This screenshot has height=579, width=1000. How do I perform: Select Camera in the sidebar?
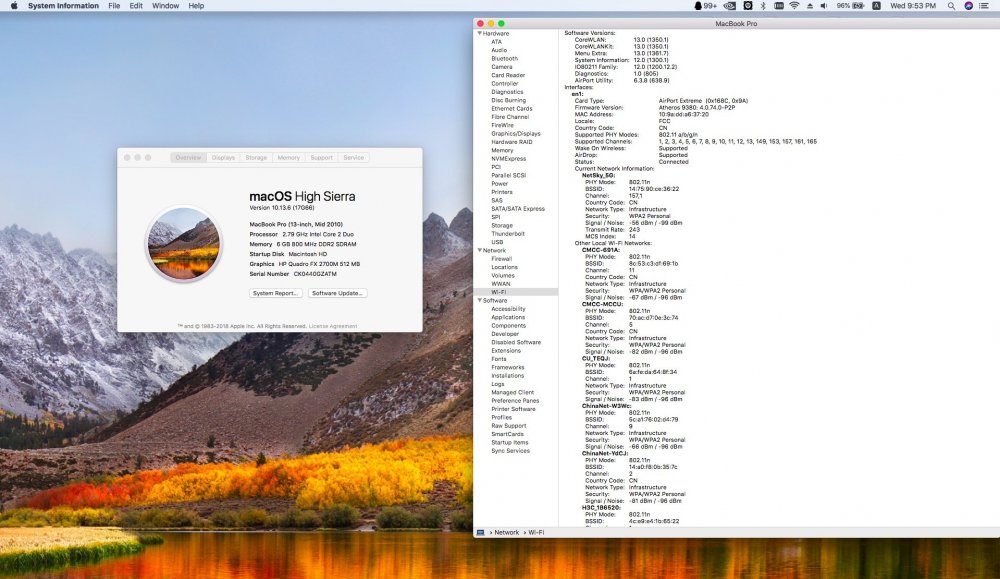click(x=501, y=67)
